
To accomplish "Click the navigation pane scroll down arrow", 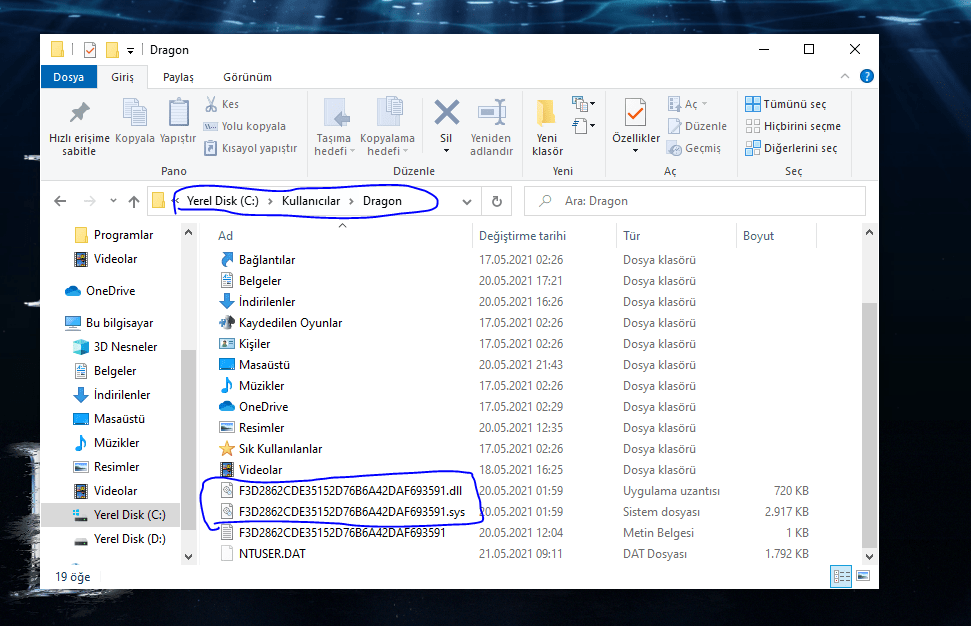I will point(188,557).
